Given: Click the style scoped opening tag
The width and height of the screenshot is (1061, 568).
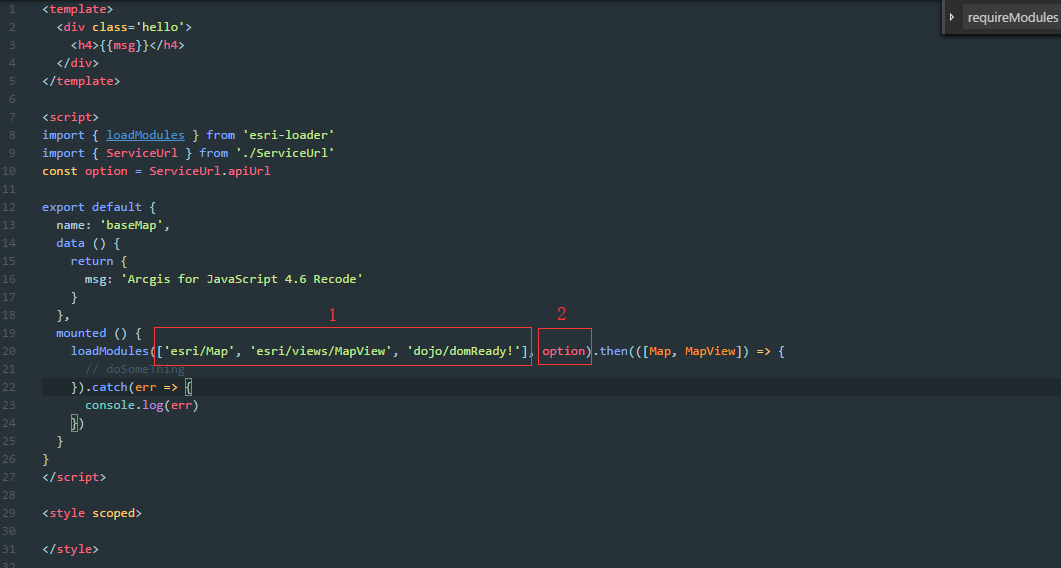Looking at the screenshot, I should click(x=92, y=513).
